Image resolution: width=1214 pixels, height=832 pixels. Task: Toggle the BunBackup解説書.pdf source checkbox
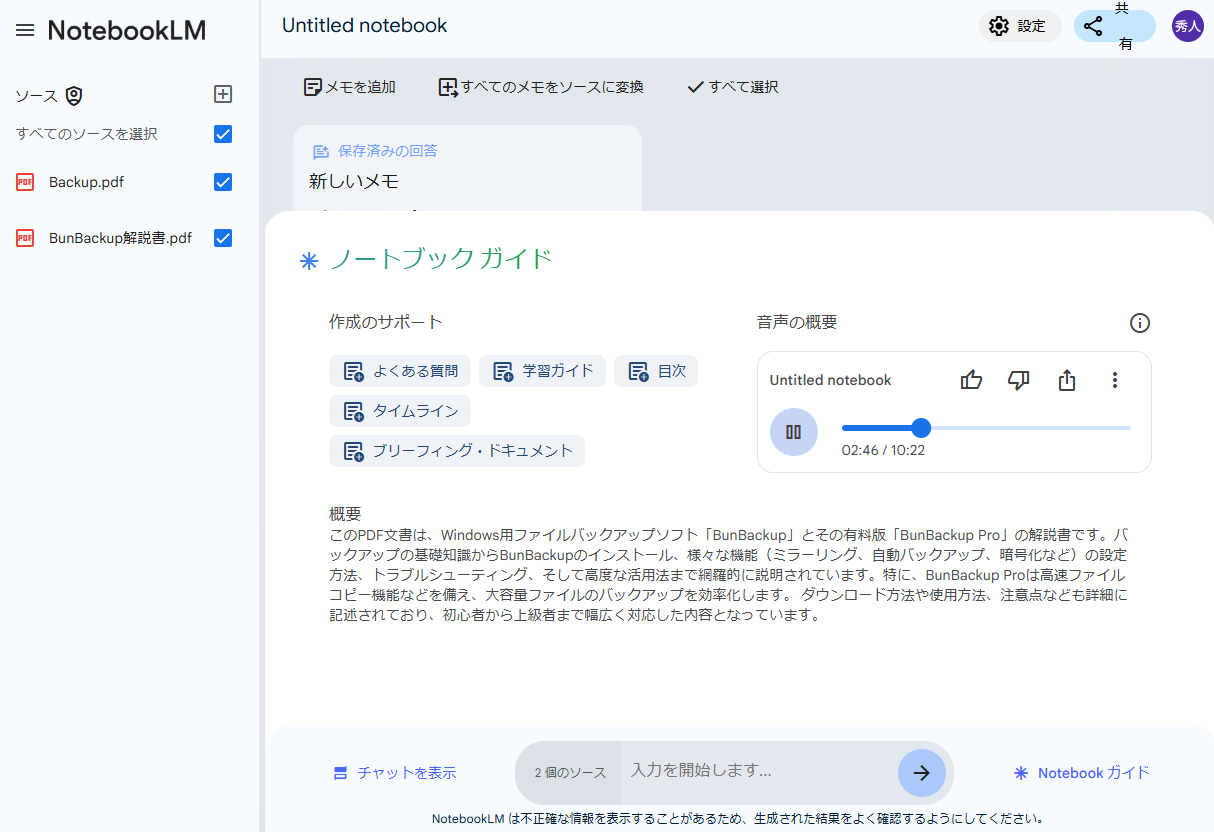point(222,238)
